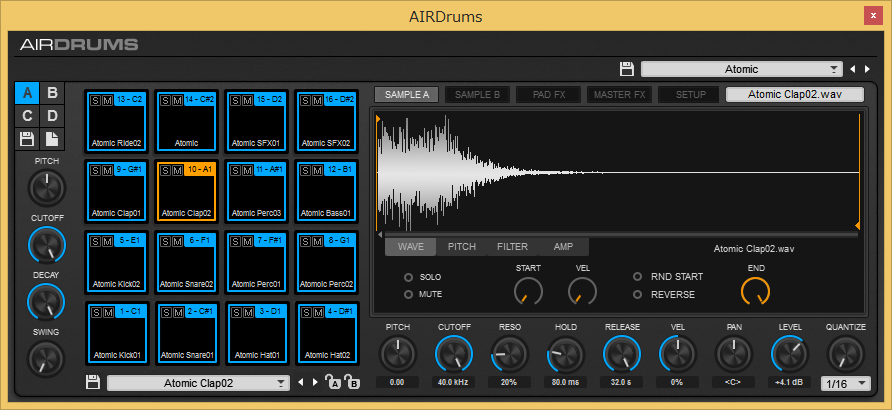
Task: Mute pad 2 - C#1 Atomic Snare01
Action: [177, 312]
